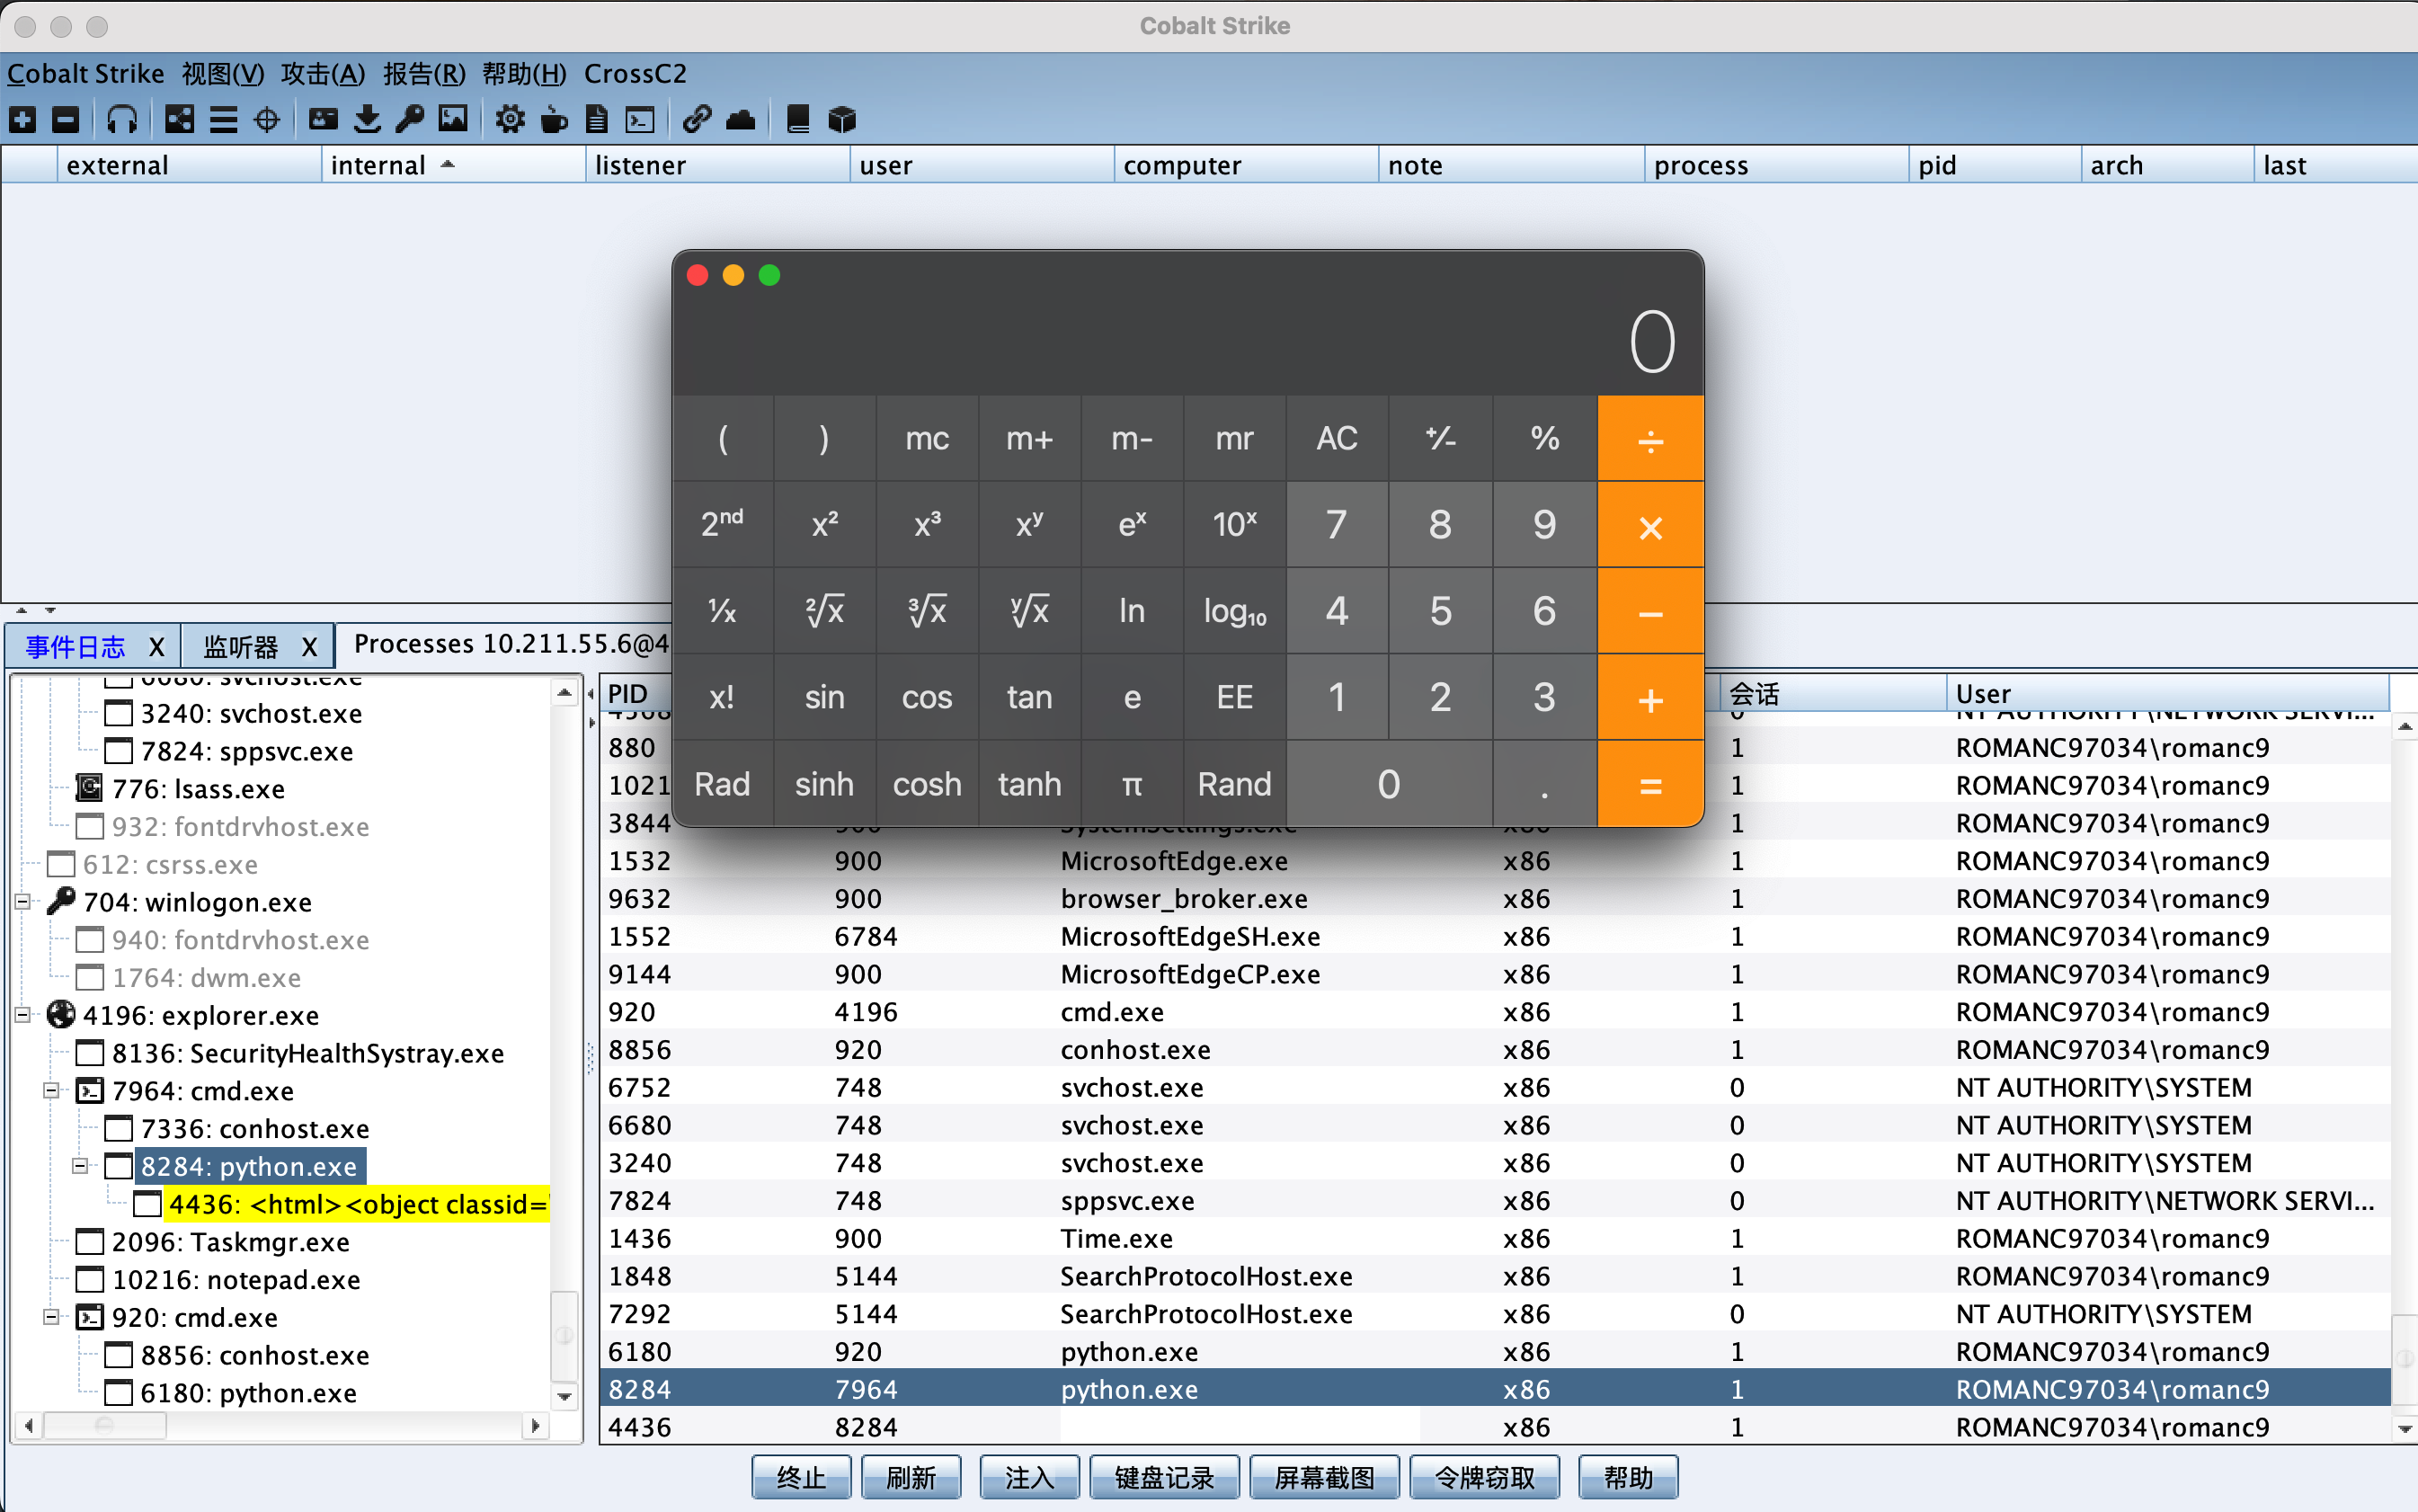
Task: Switch to pivot graph view icon
Action: point(180,120)
